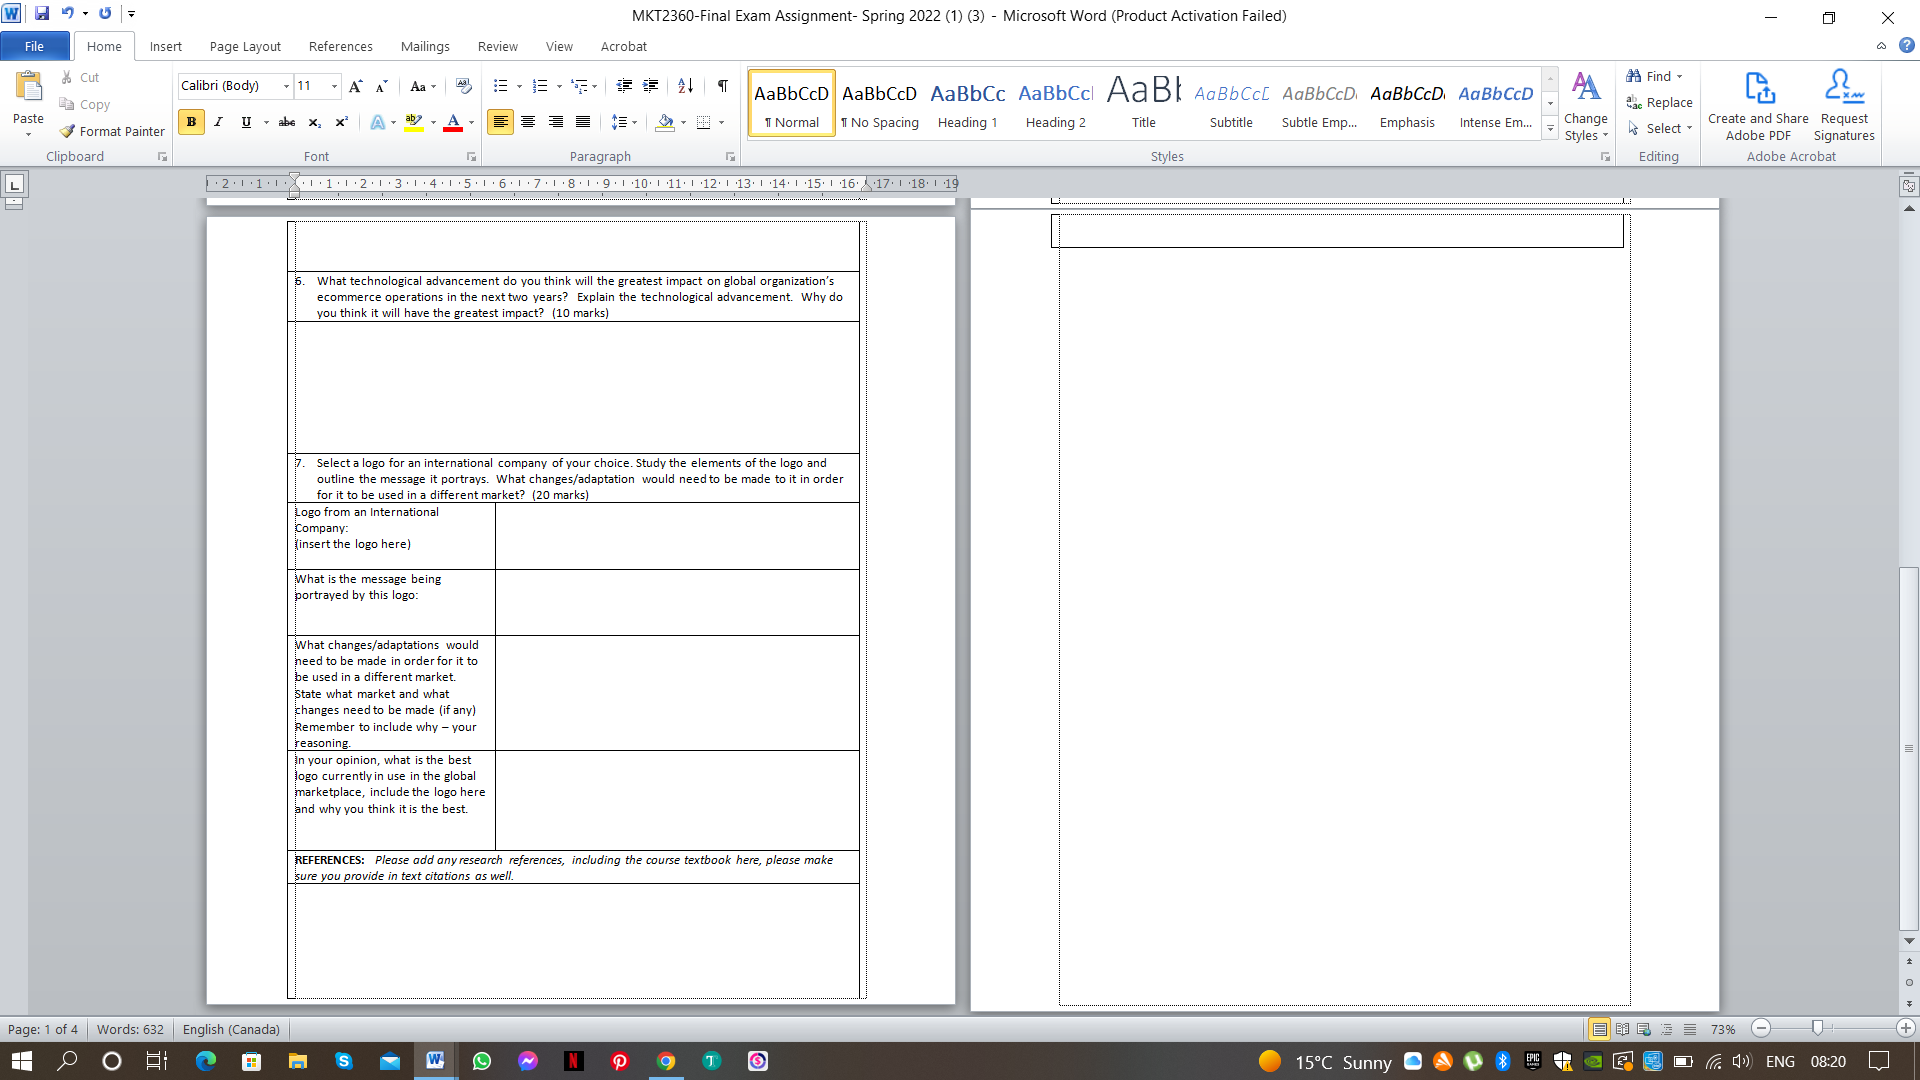Viewport: 1920px width, 1080px height.
Task: Select the Text Highlight Color tool
Action: pos(414,123)
